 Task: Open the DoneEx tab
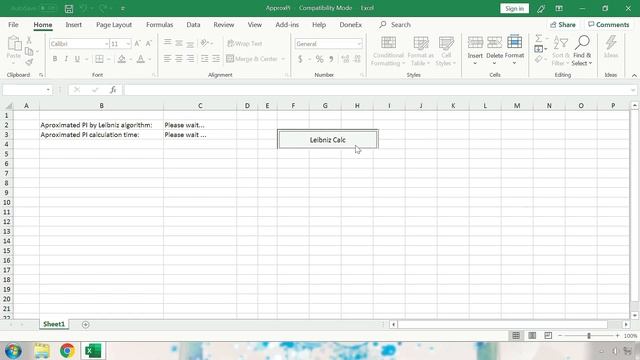pos(351,25)
